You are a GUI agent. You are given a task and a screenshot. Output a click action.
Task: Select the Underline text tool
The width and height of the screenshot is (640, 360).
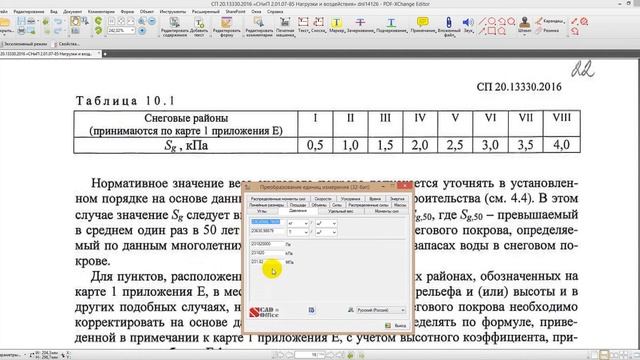[x=391, y=25]
